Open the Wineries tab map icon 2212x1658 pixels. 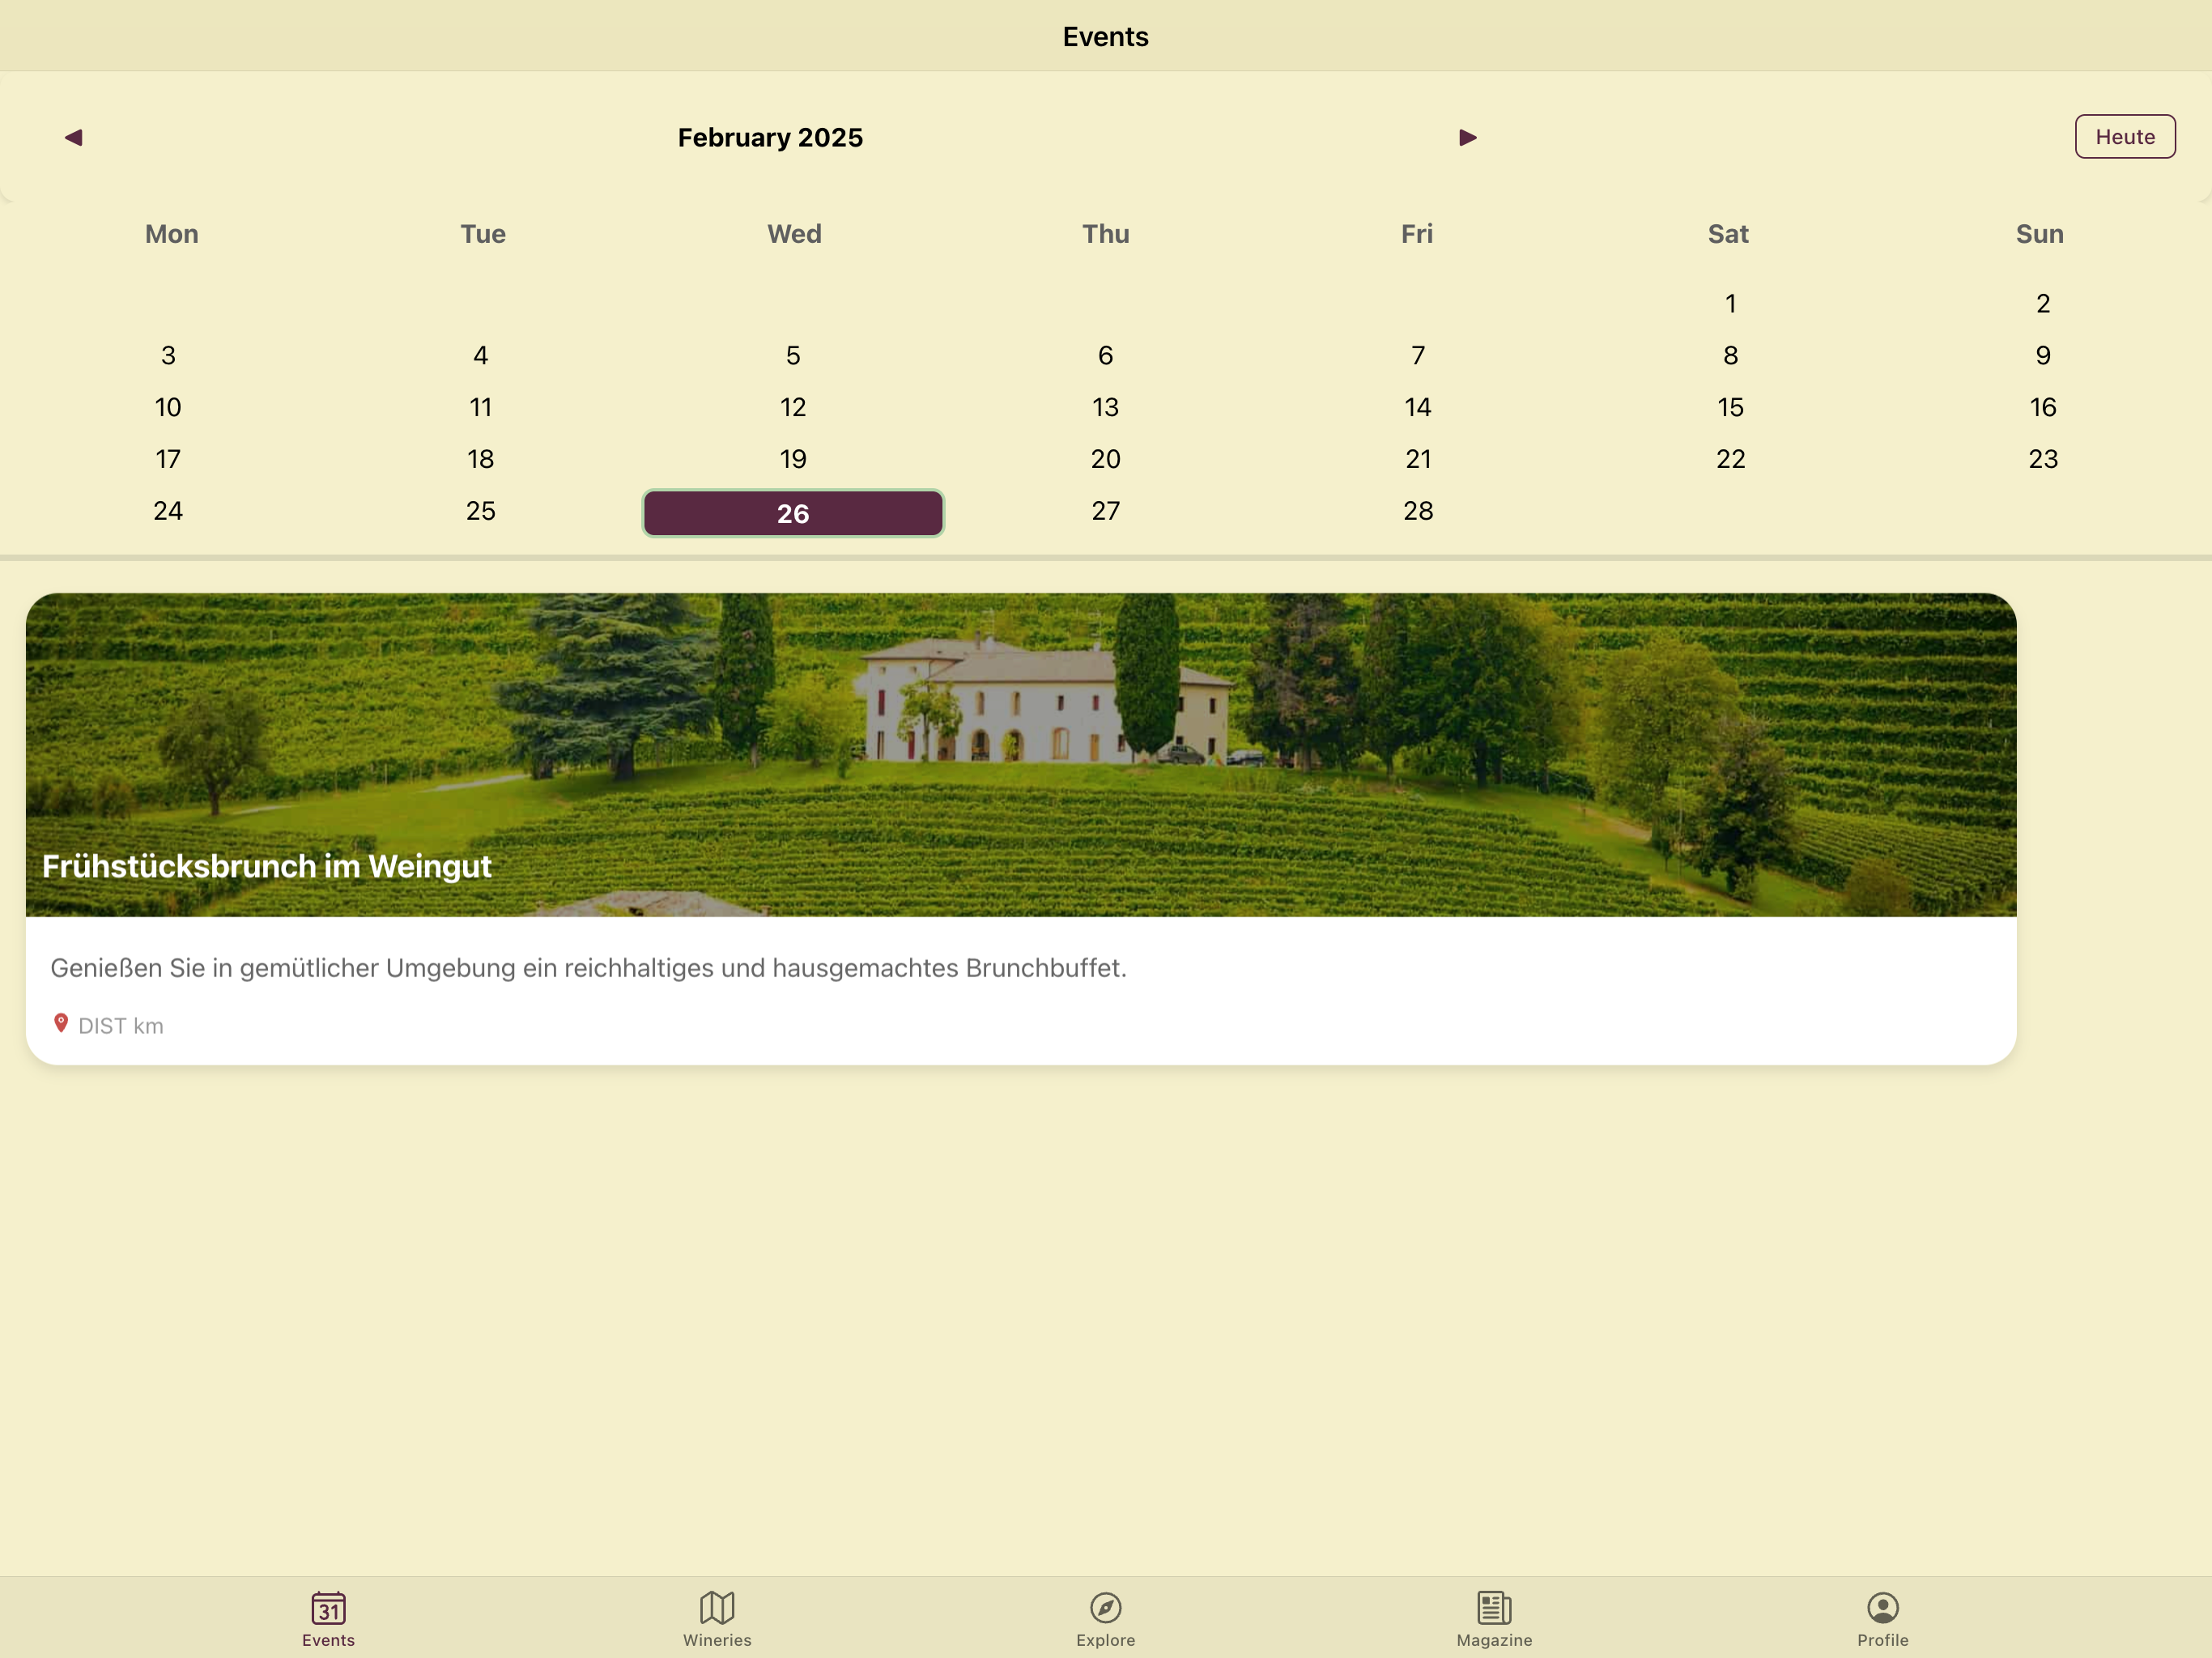tap(717, 1608)
